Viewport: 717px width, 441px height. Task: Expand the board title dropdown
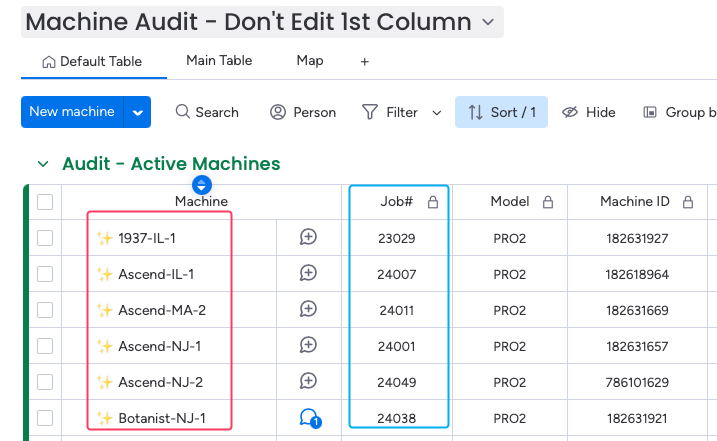(488, 22)
